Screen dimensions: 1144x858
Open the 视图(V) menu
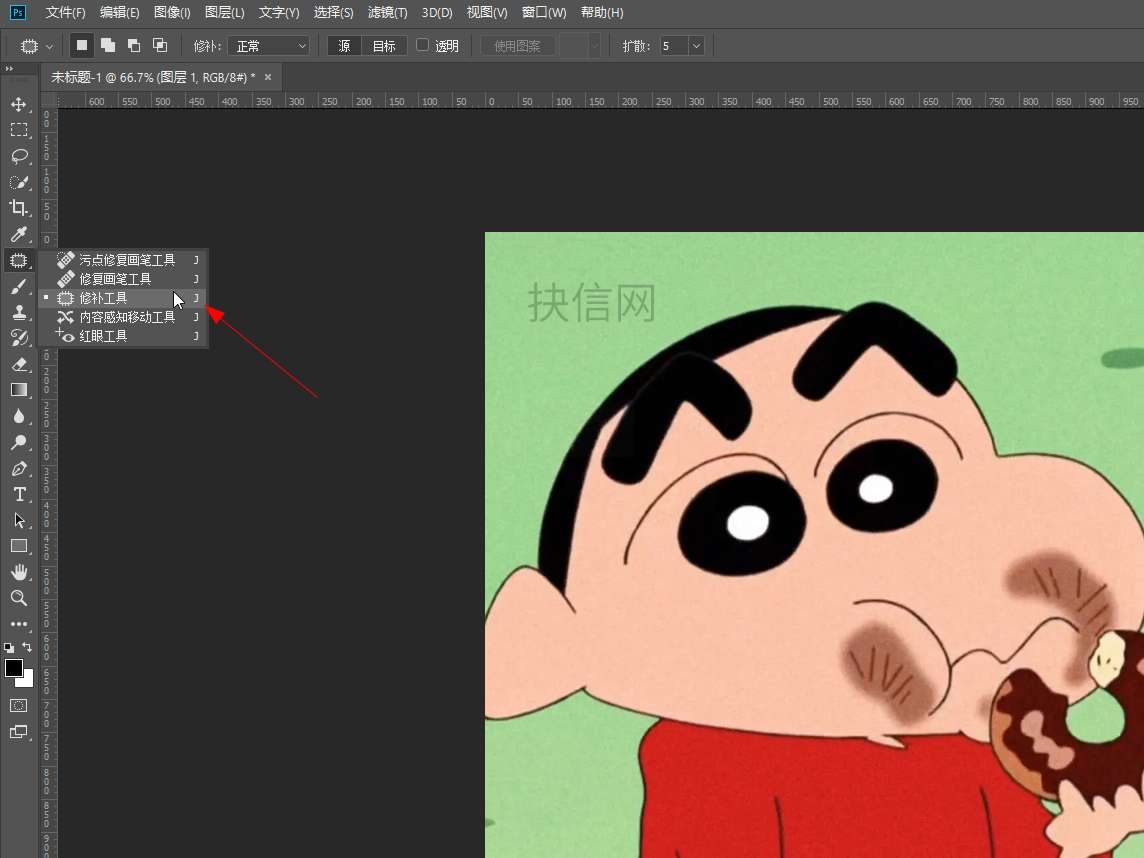pos(487,12)
